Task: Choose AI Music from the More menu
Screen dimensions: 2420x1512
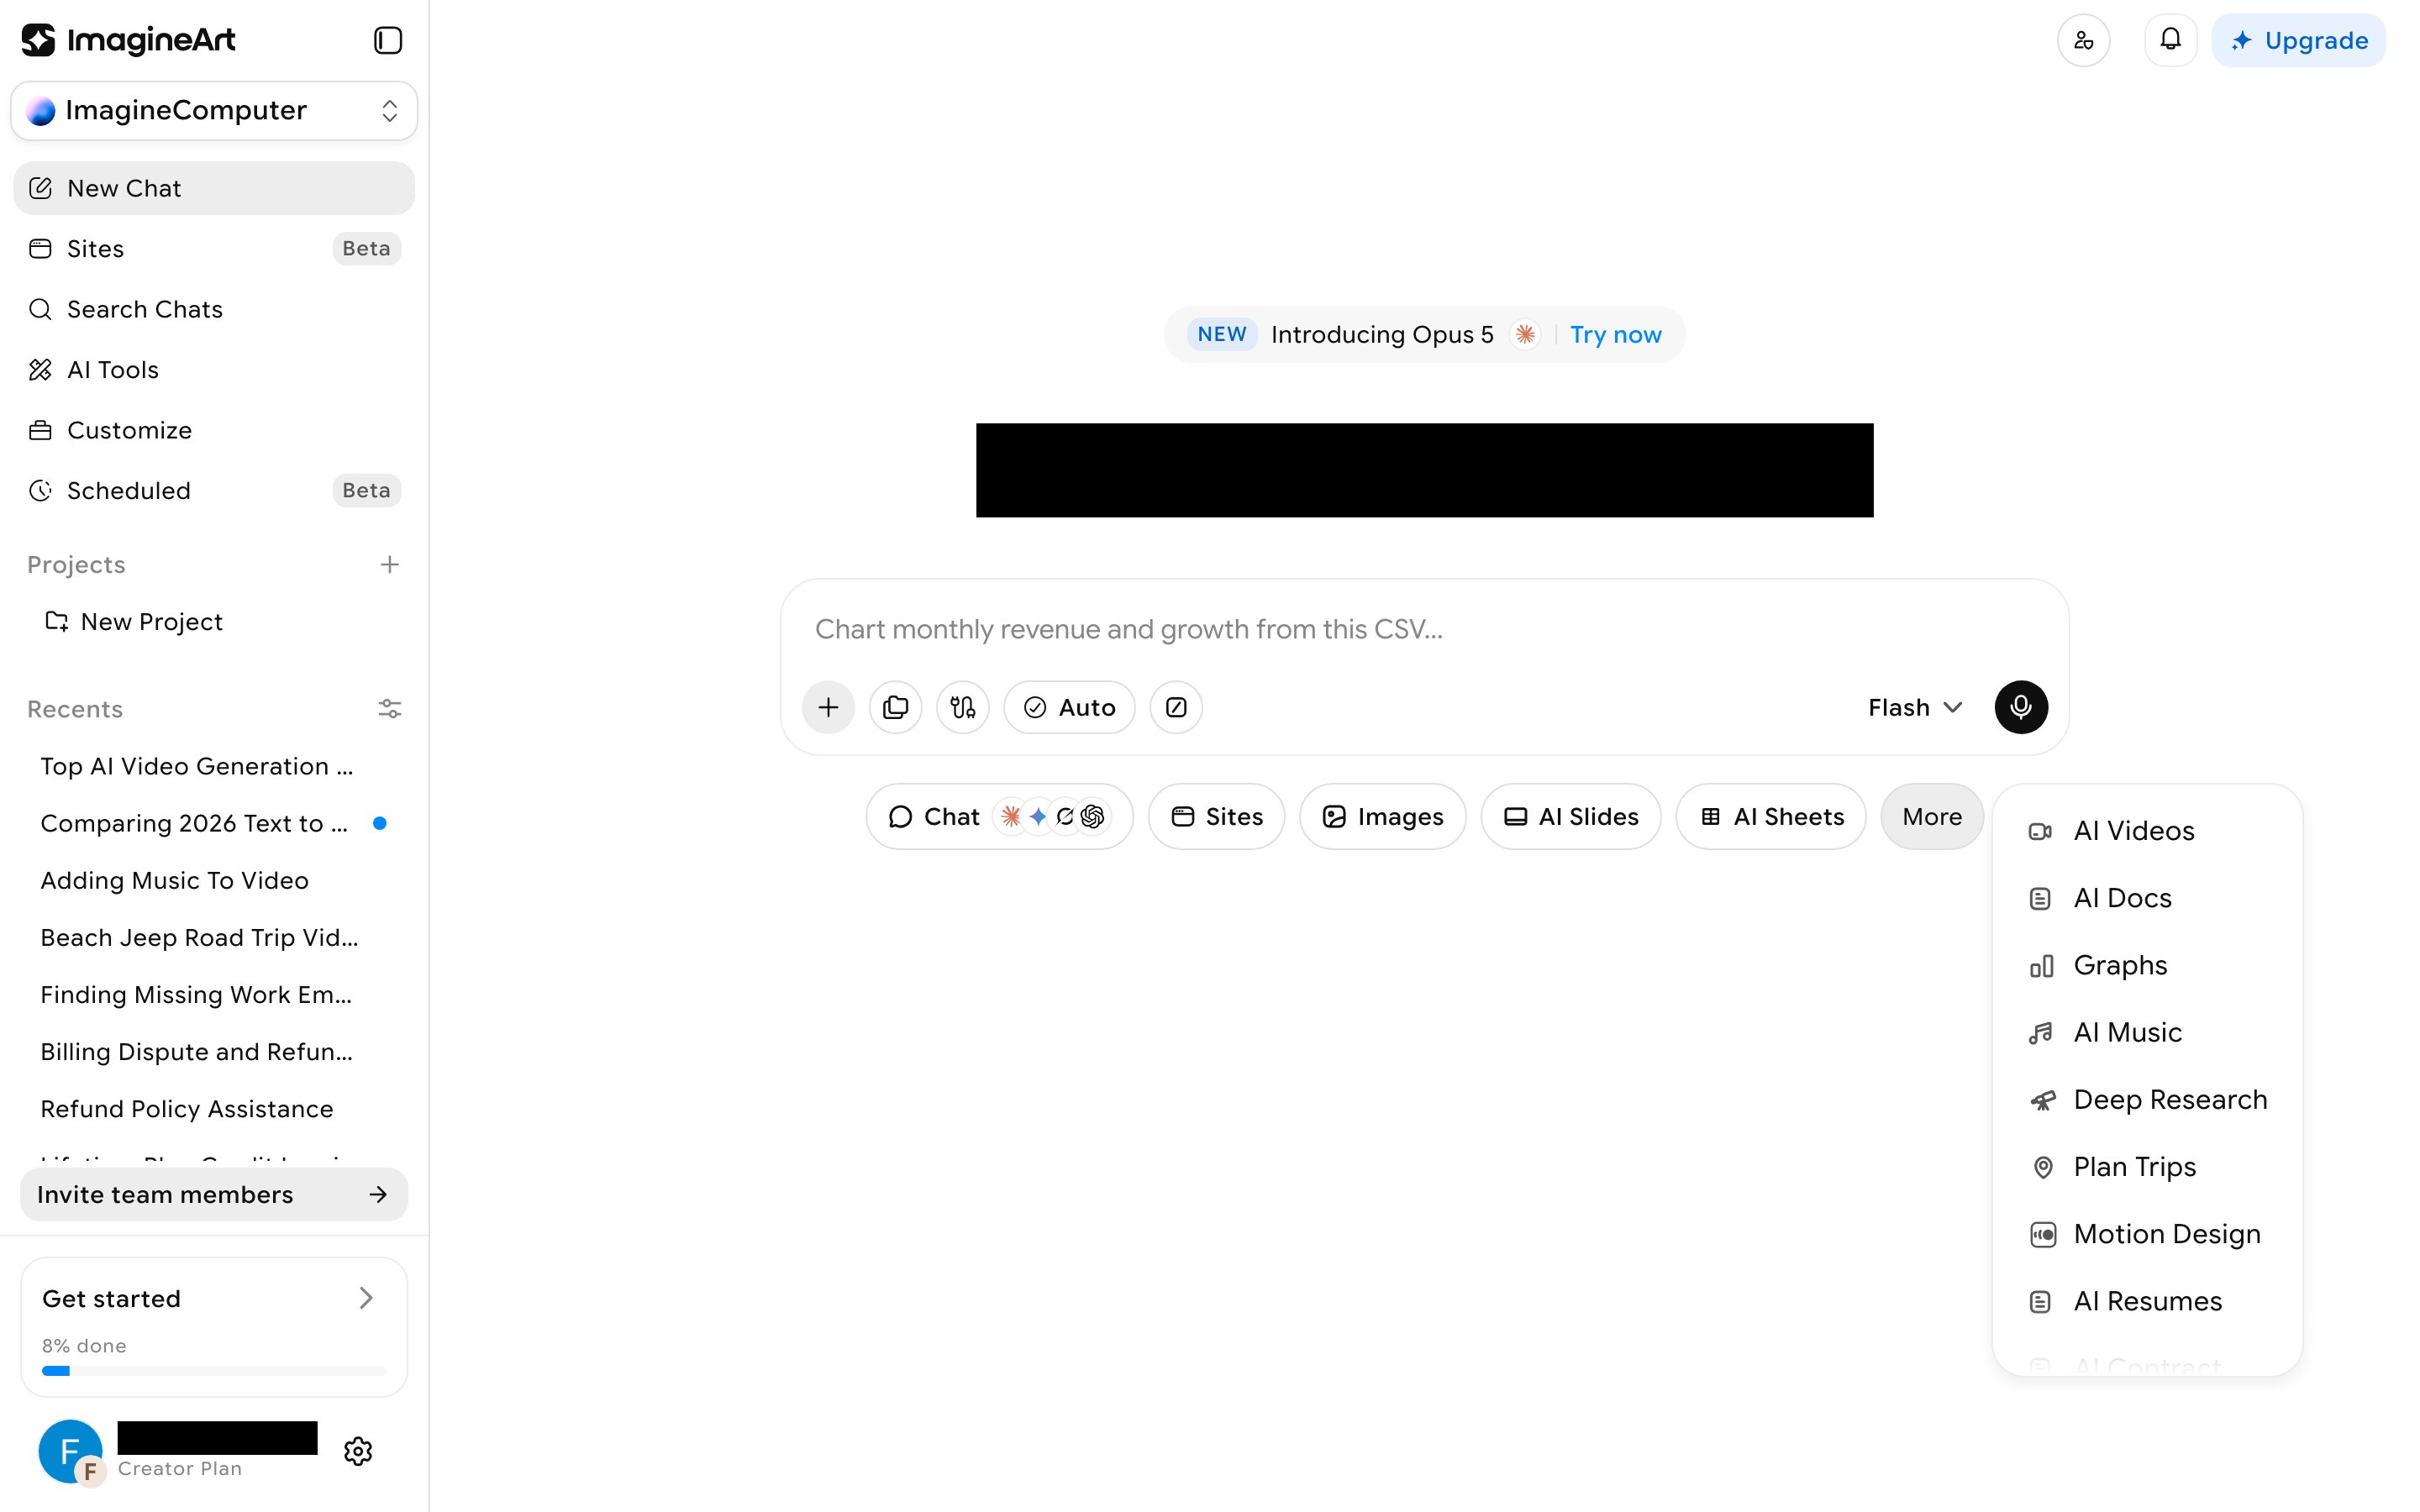Action: (x=2148, y=1032)
